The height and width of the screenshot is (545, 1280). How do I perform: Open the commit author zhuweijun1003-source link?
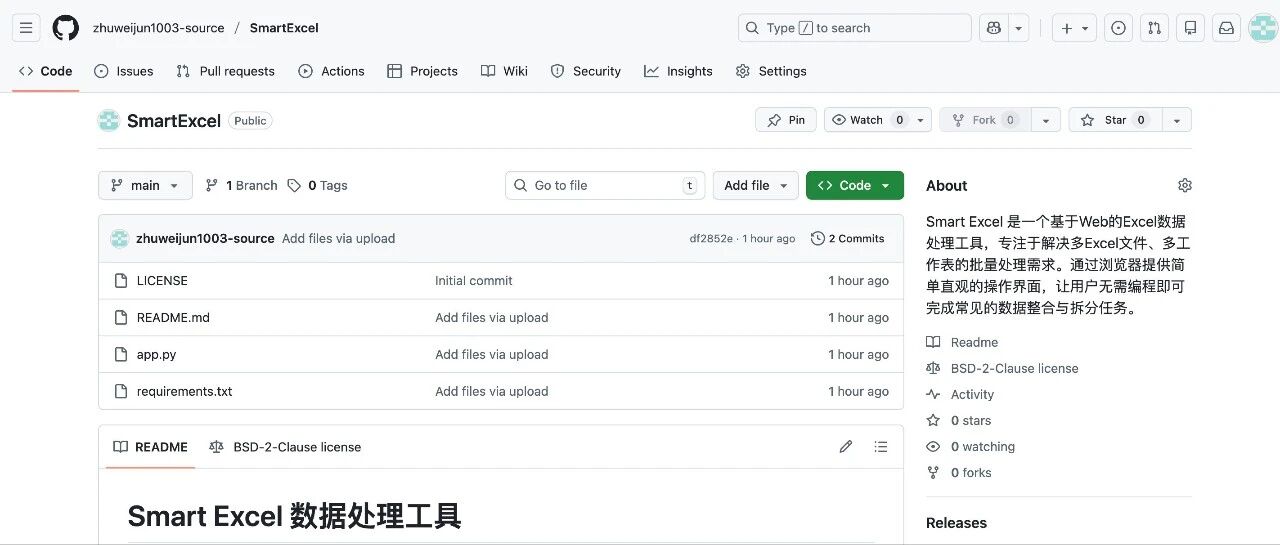click(x=205, y=238)
